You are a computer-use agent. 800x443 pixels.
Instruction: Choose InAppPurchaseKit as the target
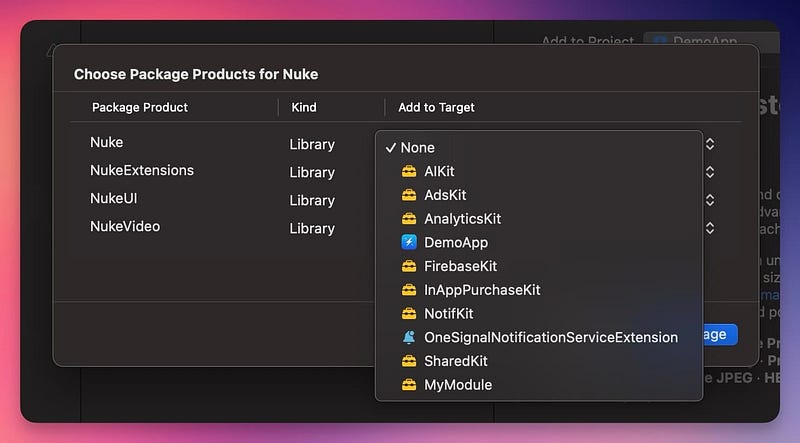pyautogui.click(x=539, y=290)
